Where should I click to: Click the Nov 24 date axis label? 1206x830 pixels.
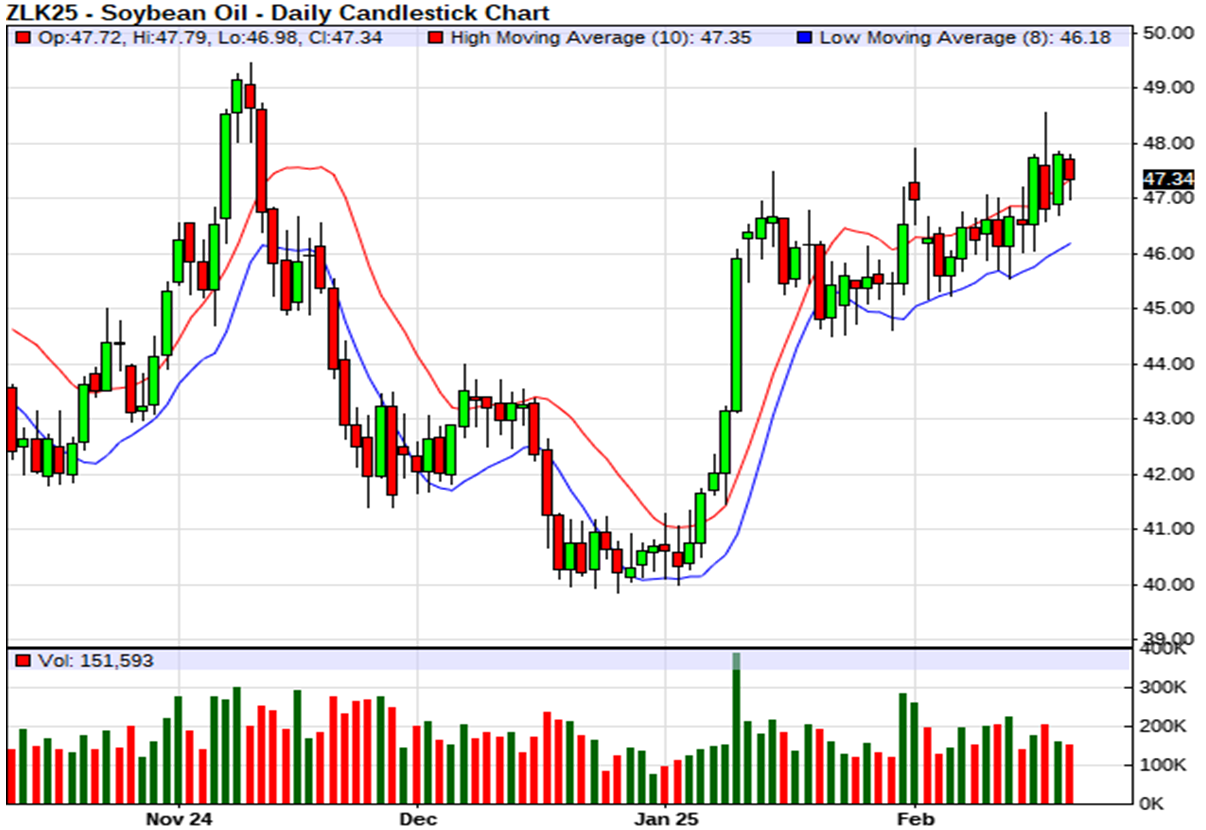point(179,819)
